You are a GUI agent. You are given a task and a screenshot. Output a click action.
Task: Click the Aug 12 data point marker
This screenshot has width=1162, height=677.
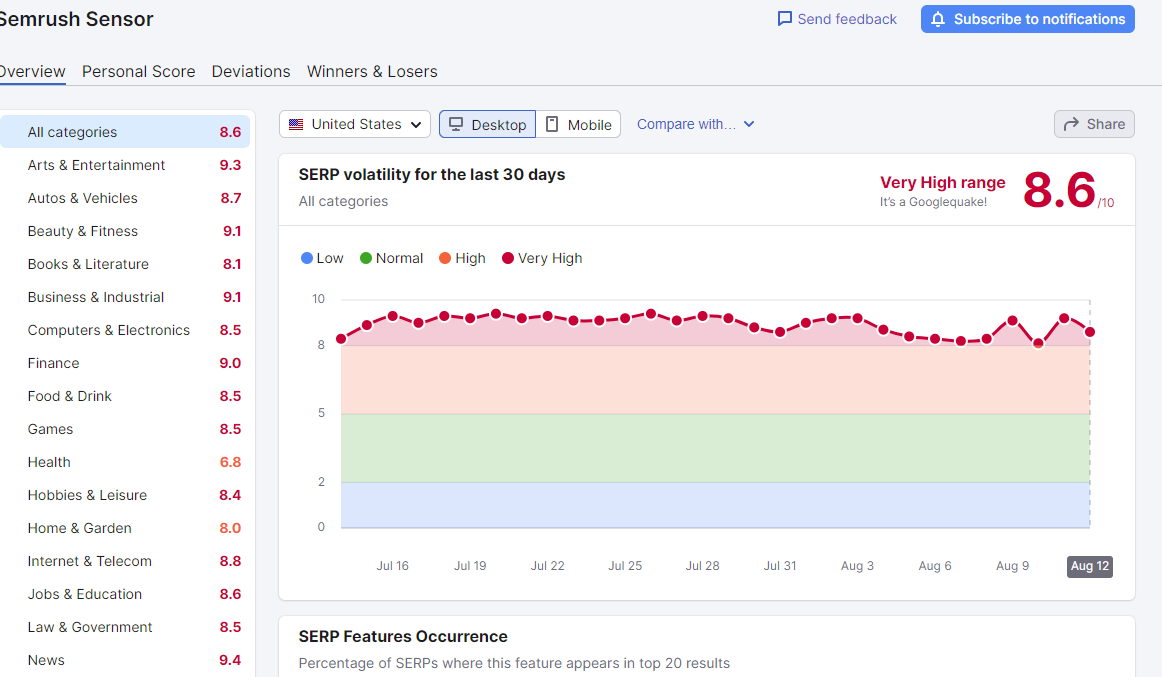point(1089,332)
